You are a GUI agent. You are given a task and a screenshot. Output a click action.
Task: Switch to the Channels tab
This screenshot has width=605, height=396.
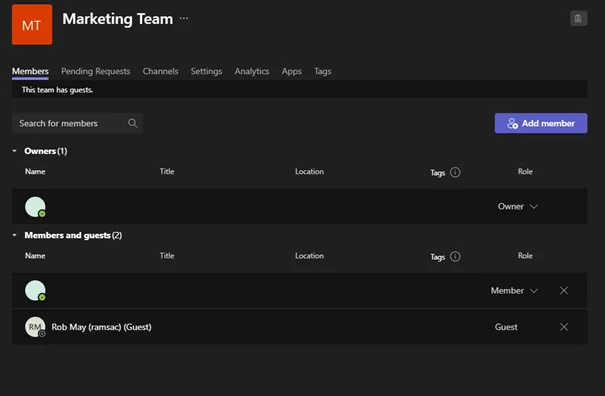point(161,71)
